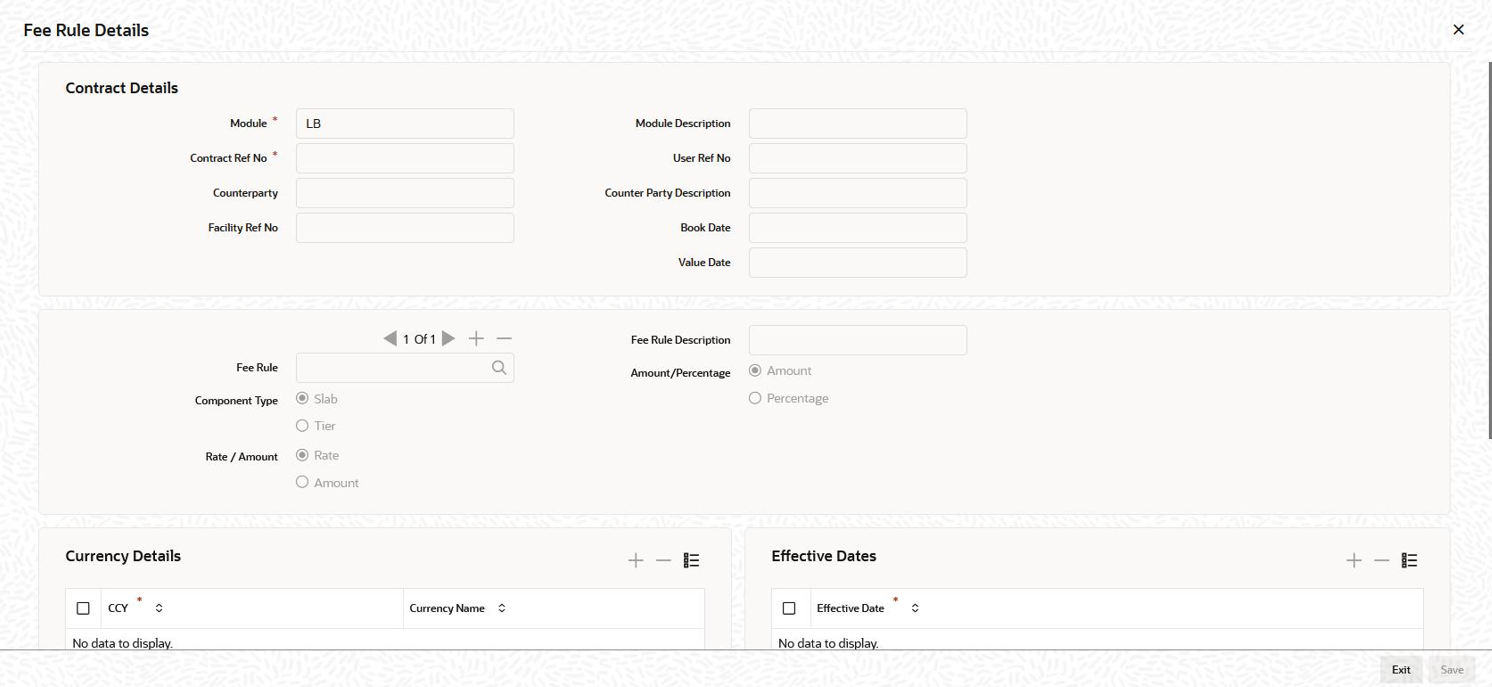Add row in Effective Dates
Viewport: 1492px width, 687px height.
pyautogui.click(x=1354, y=560)
